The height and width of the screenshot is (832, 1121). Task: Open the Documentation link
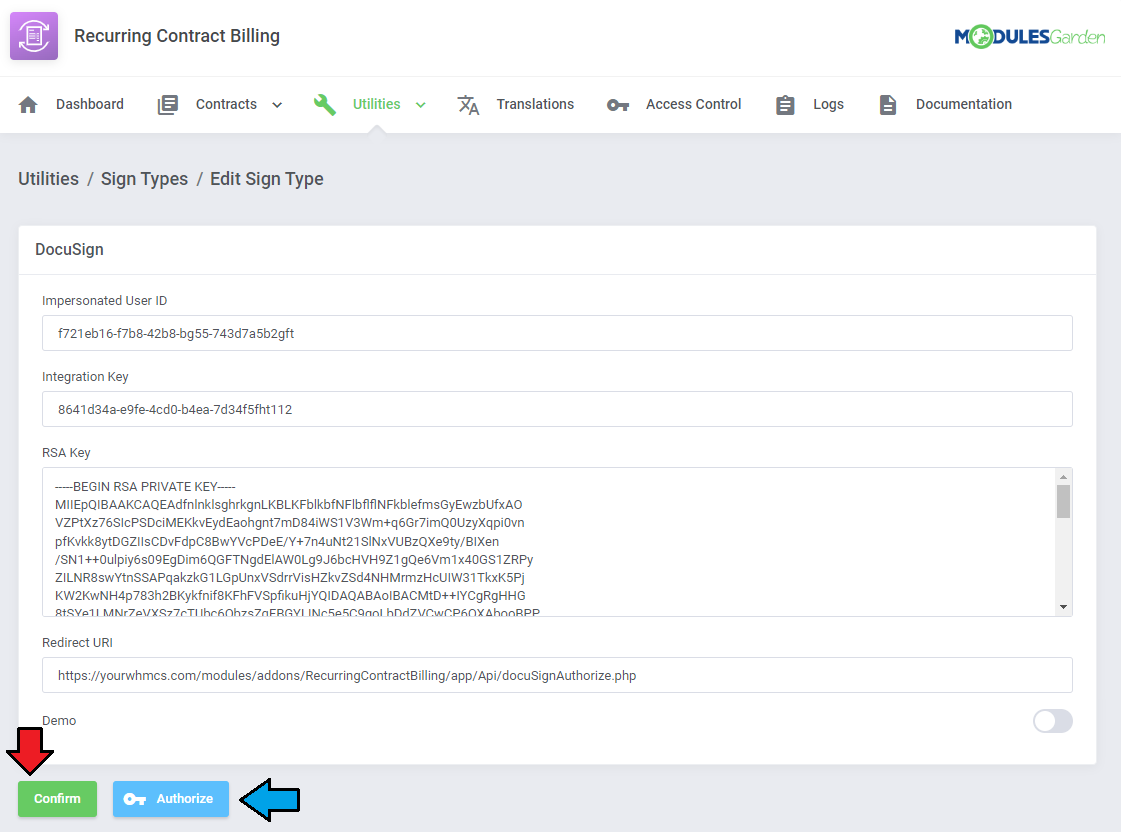click(964, 104)
